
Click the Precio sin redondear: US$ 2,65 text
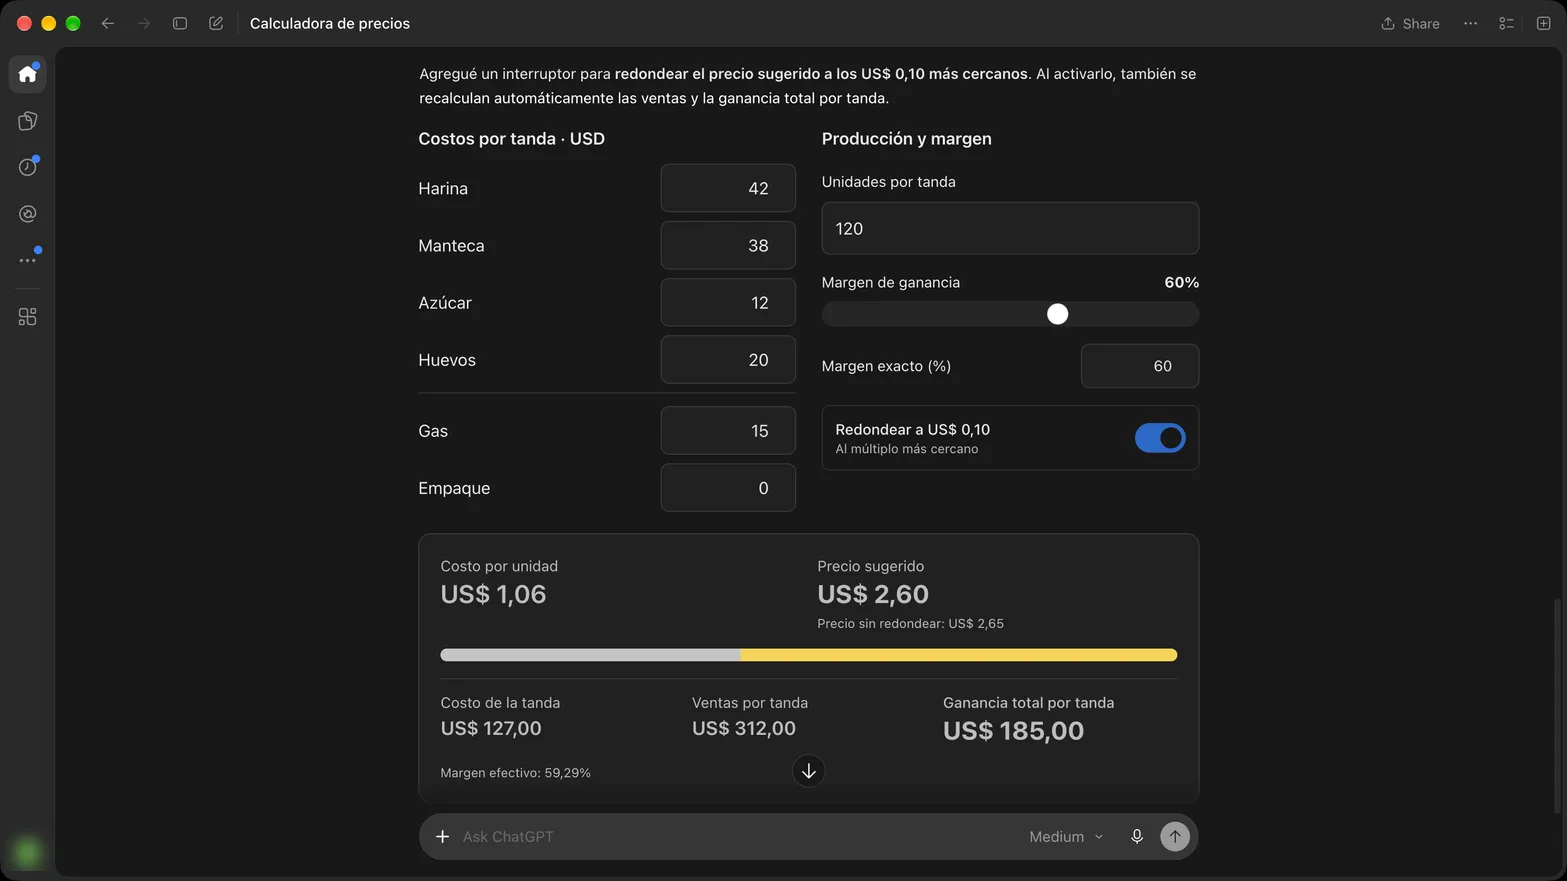[x=910, y=623]
